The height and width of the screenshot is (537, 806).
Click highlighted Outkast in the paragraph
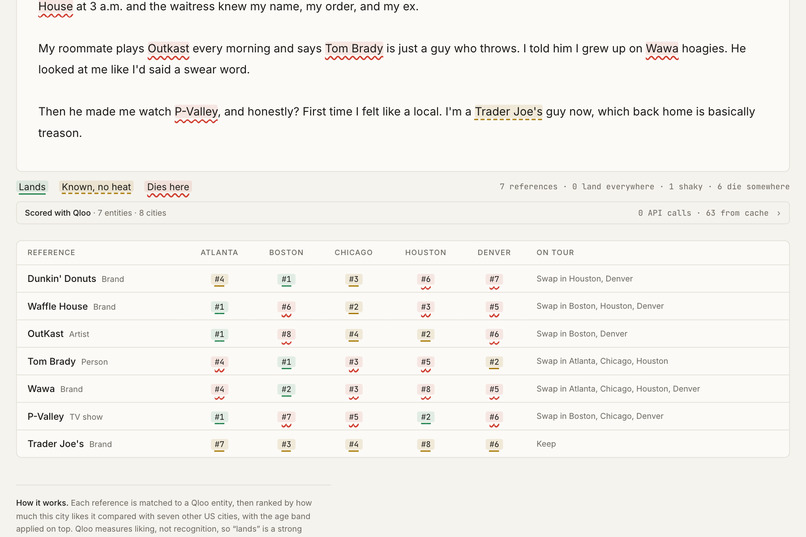coord(168,49)
